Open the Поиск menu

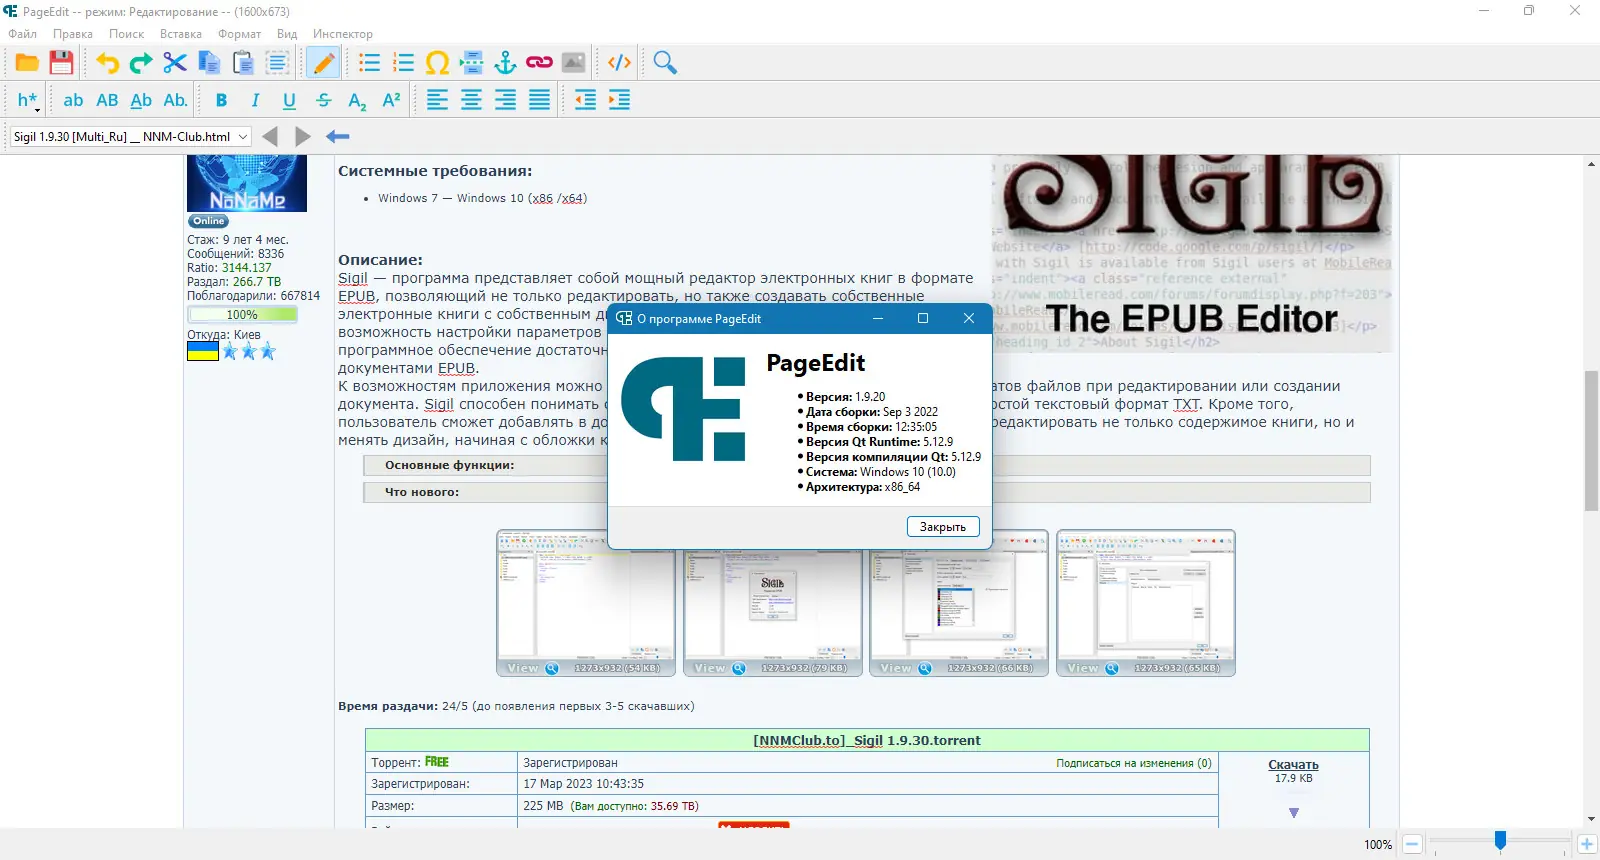[x=127, y=34]
